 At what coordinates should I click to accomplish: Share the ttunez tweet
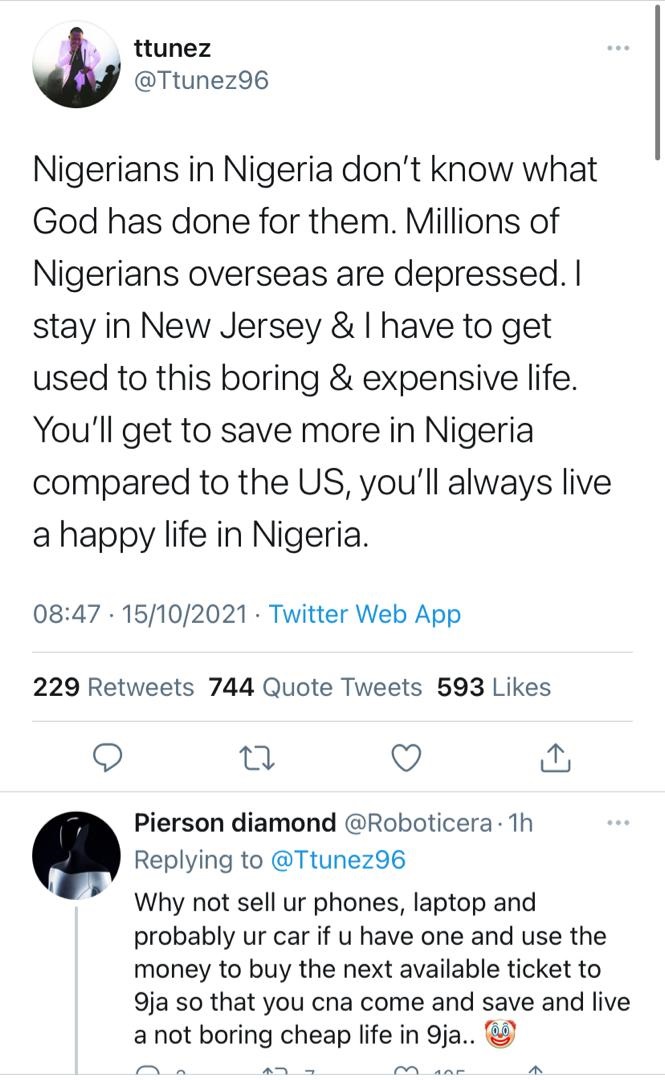555,759
